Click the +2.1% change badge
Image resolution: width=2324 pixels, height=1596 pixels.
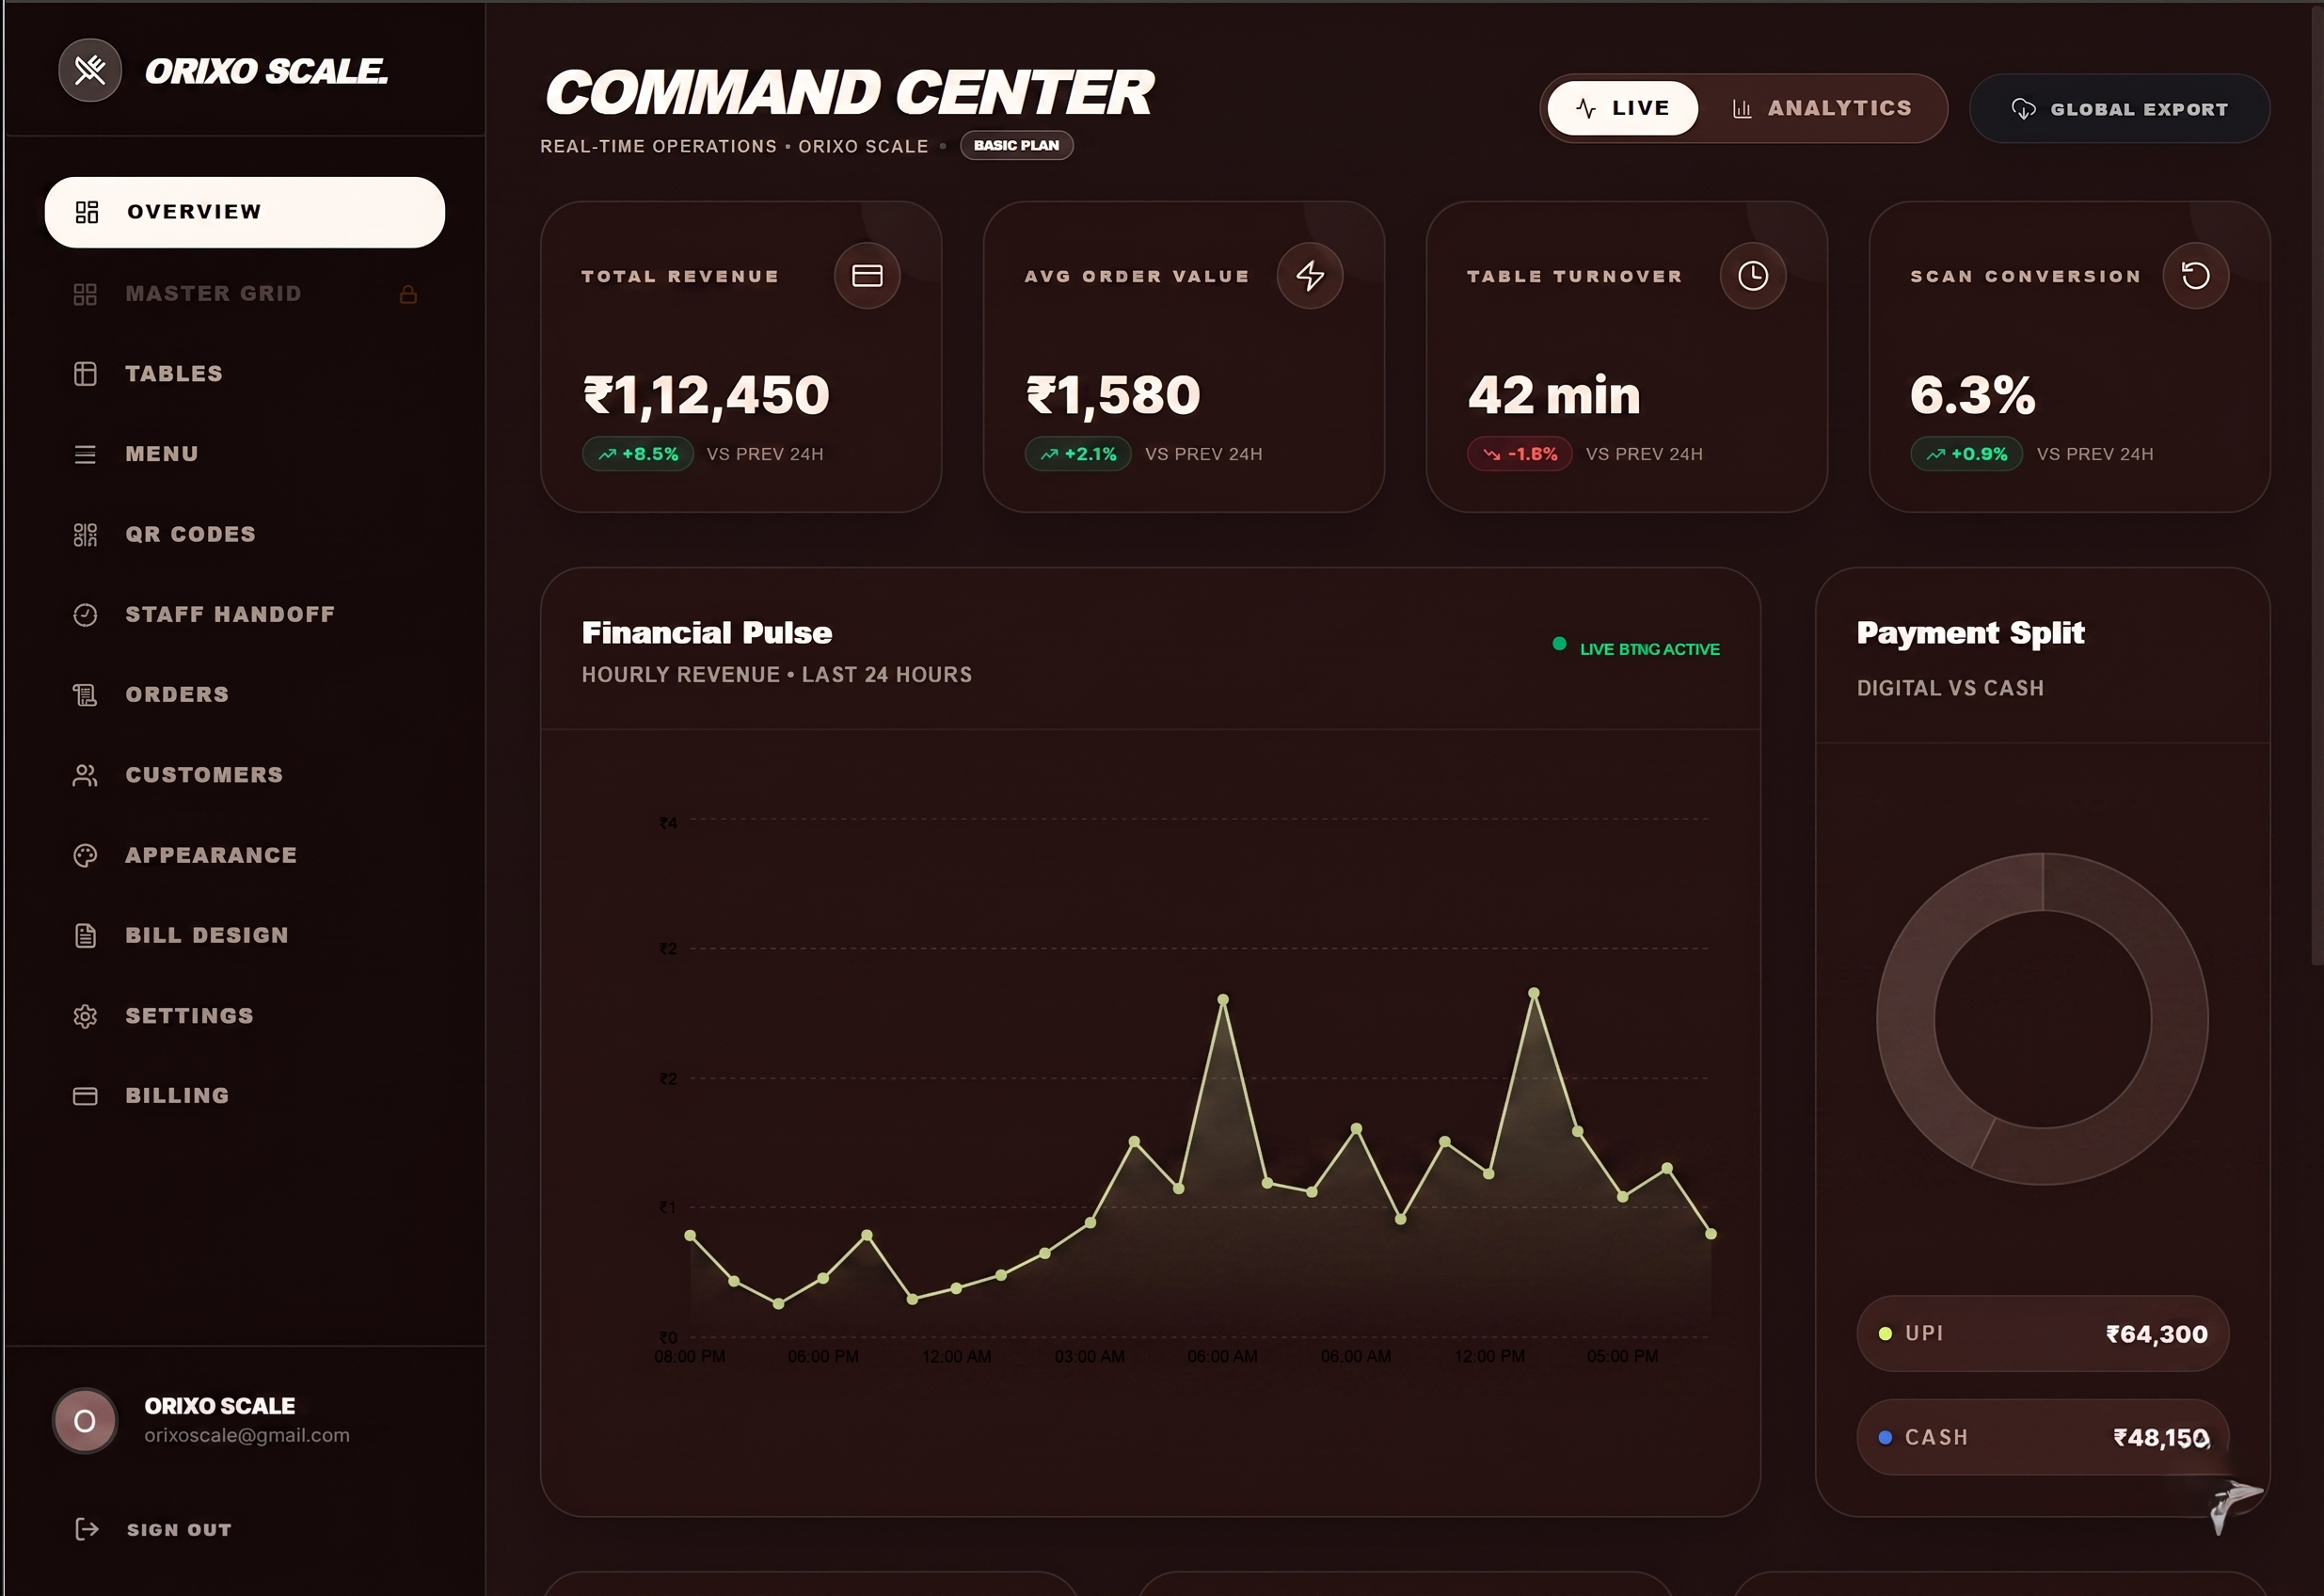click(1078, 454)
